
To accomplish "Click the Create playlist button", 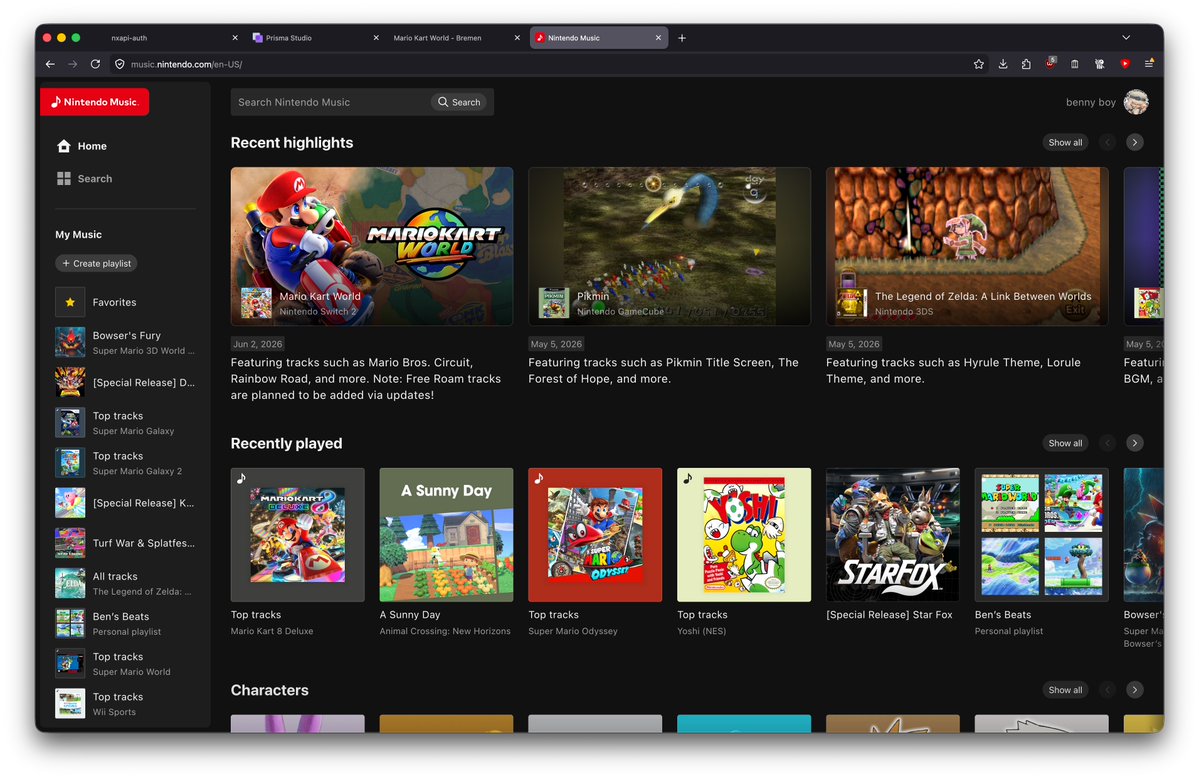I will click(96, 263).
